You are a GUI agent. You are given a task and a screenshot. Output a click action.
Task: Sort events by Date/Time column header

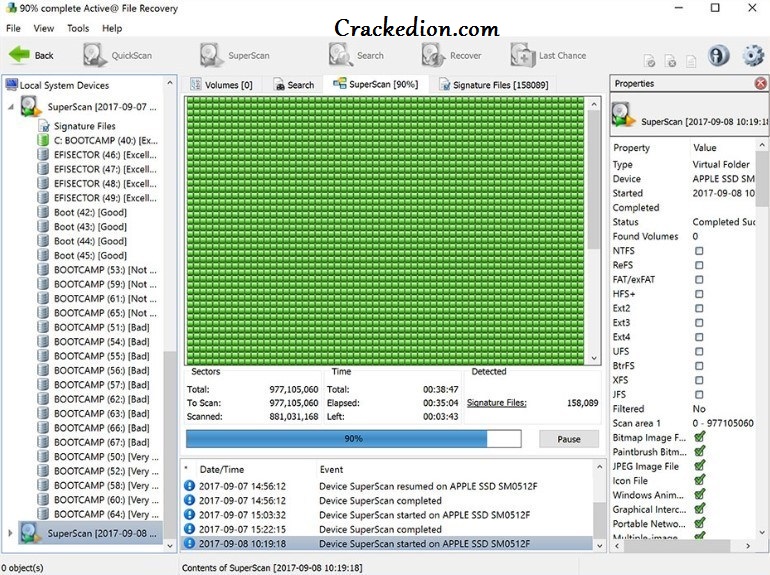pos(221,469)
